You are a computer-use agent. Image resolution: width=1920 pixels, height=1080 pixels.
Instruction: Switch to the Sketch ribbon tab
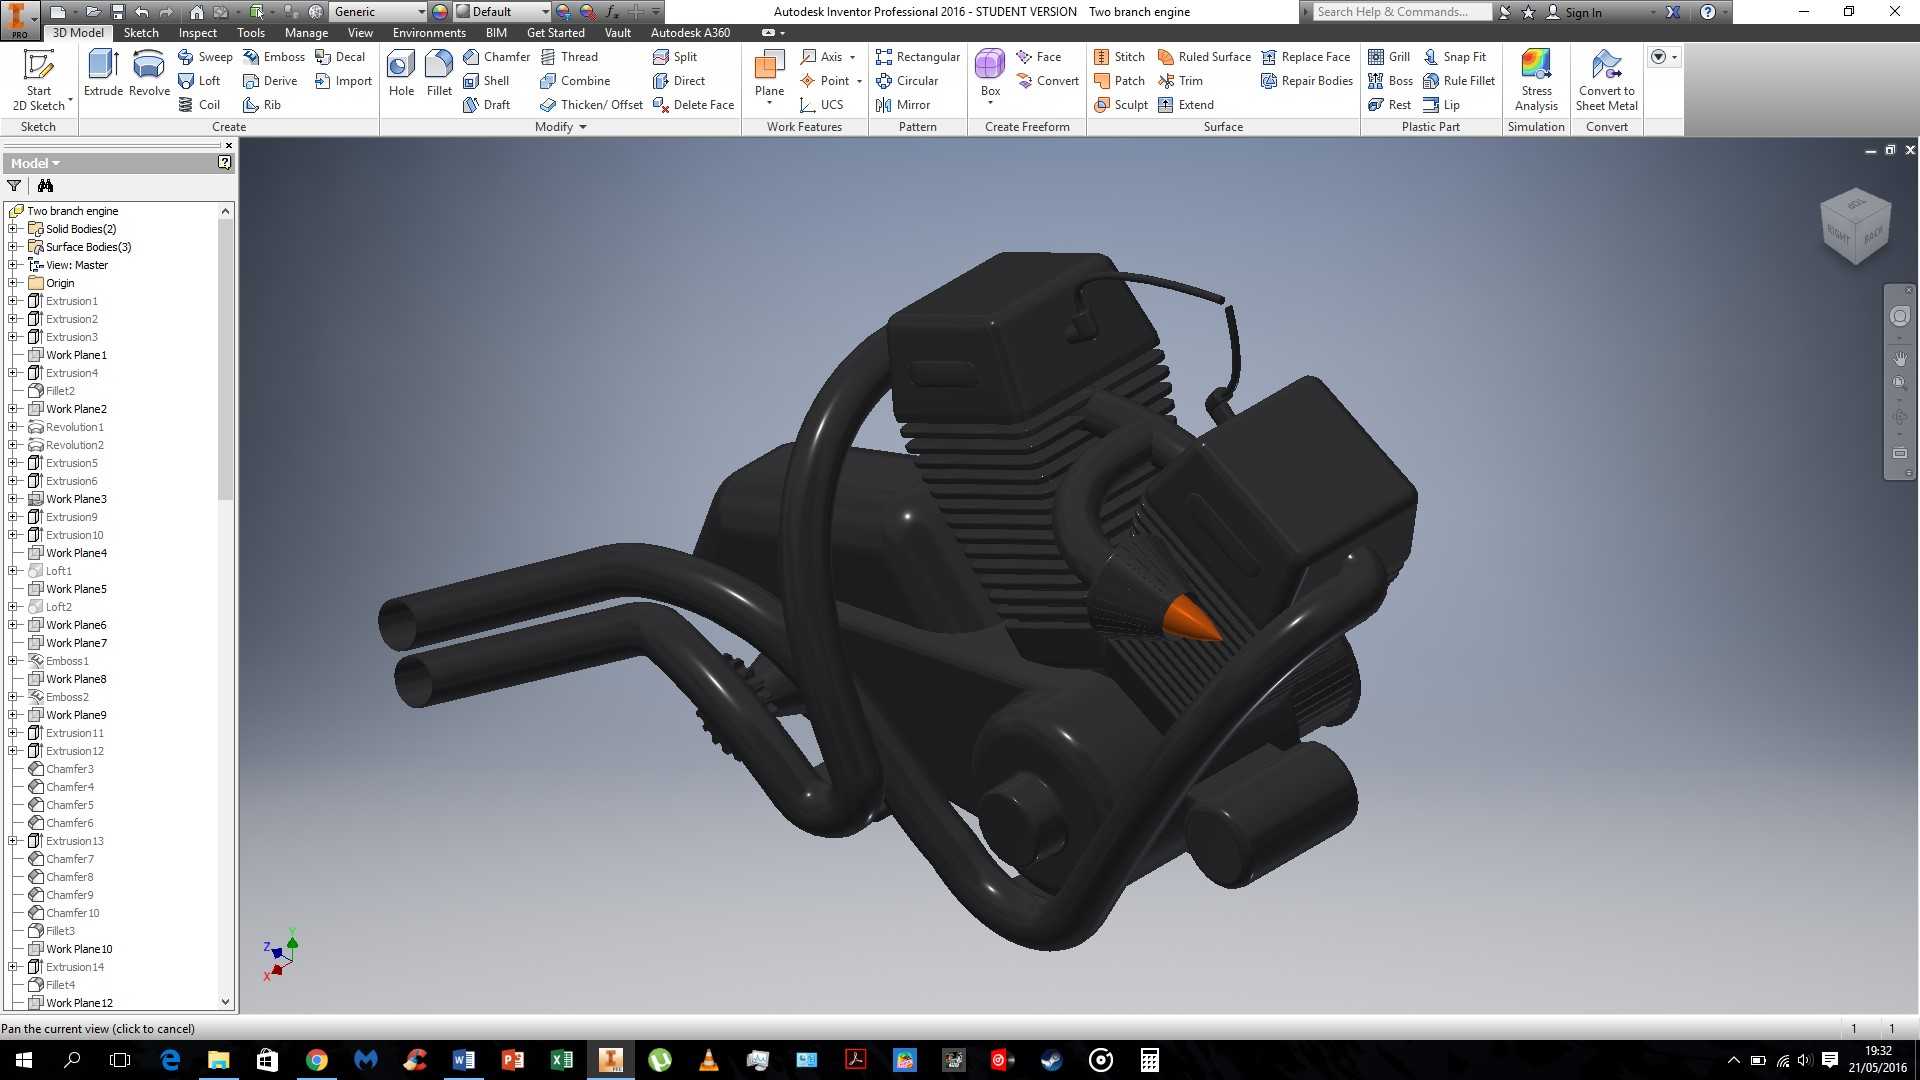coord(141,33)
